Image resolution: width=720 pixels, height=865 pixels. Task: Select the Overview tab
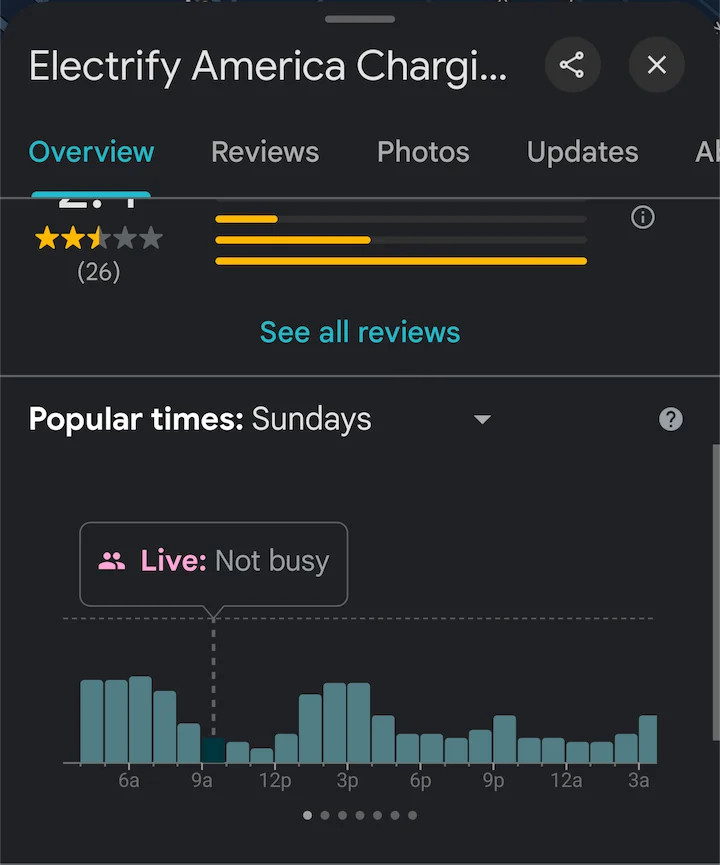coord(91,152)
